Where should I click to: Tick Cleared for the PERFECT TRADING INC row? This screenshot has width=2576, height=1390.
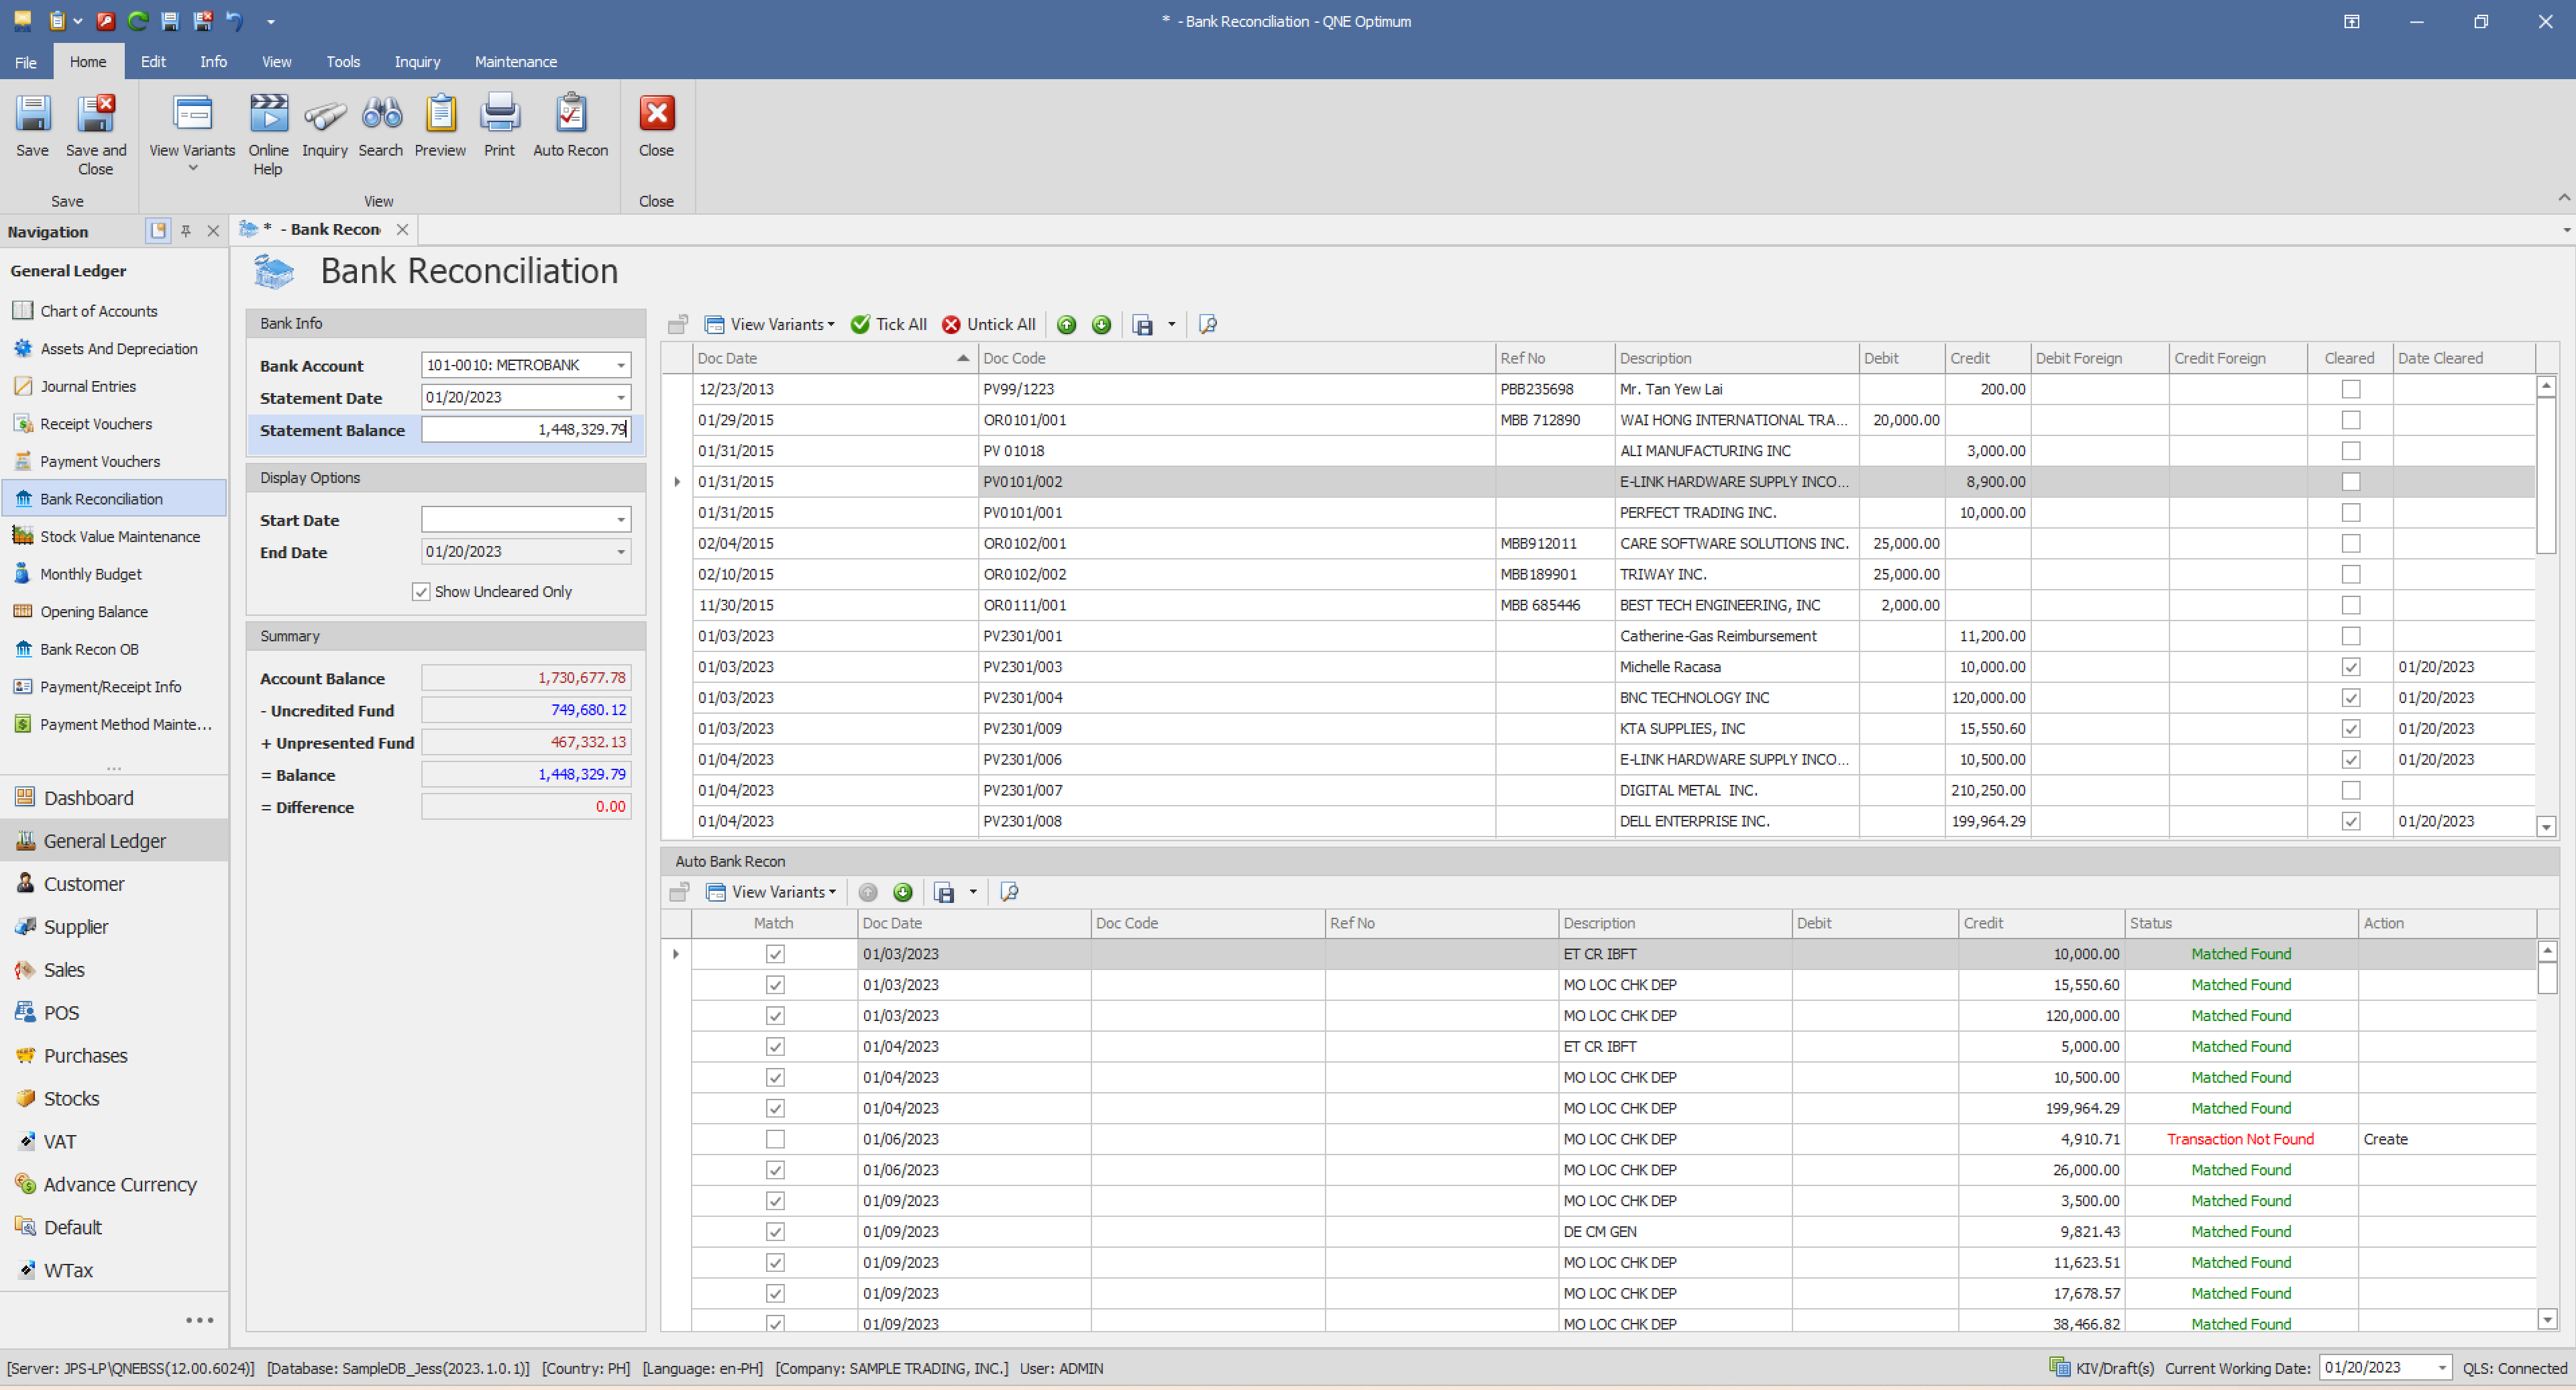pos(2350,512)
